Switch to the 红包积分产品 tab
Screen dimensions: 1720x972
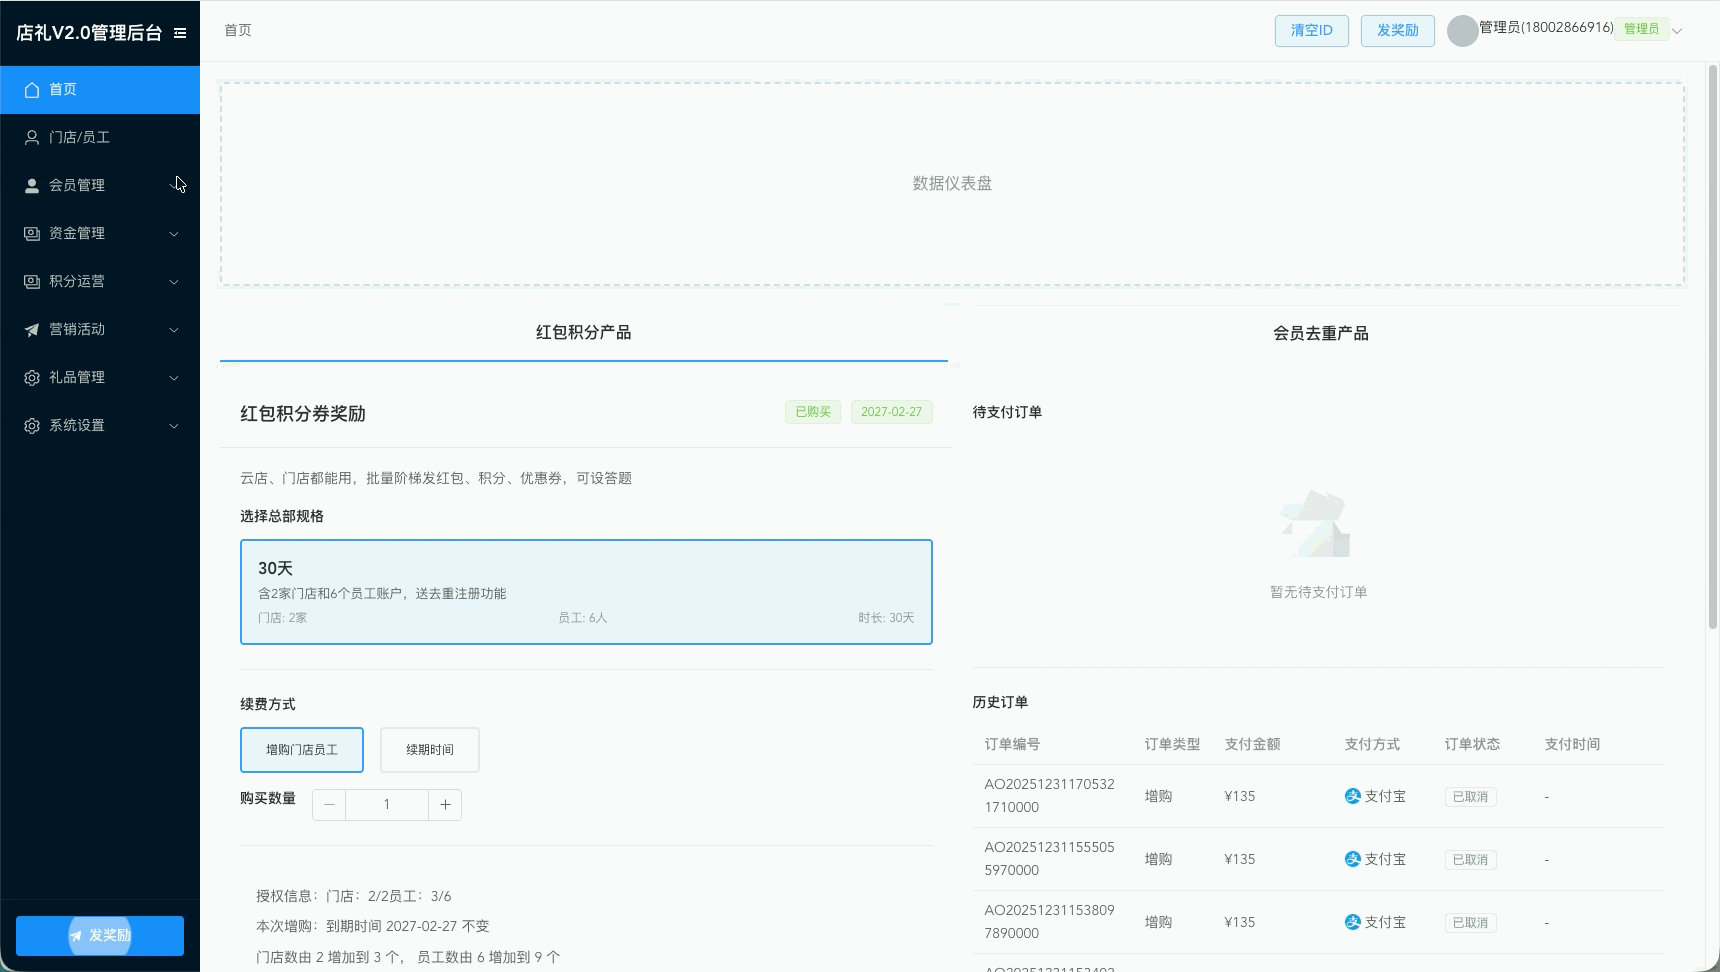pos(583,333)
